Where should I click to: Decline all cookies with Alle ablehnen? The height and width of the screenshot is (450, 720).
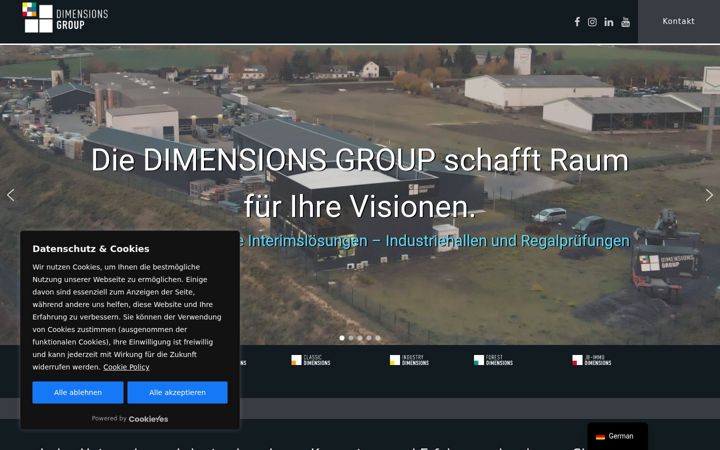coord(78,393)
